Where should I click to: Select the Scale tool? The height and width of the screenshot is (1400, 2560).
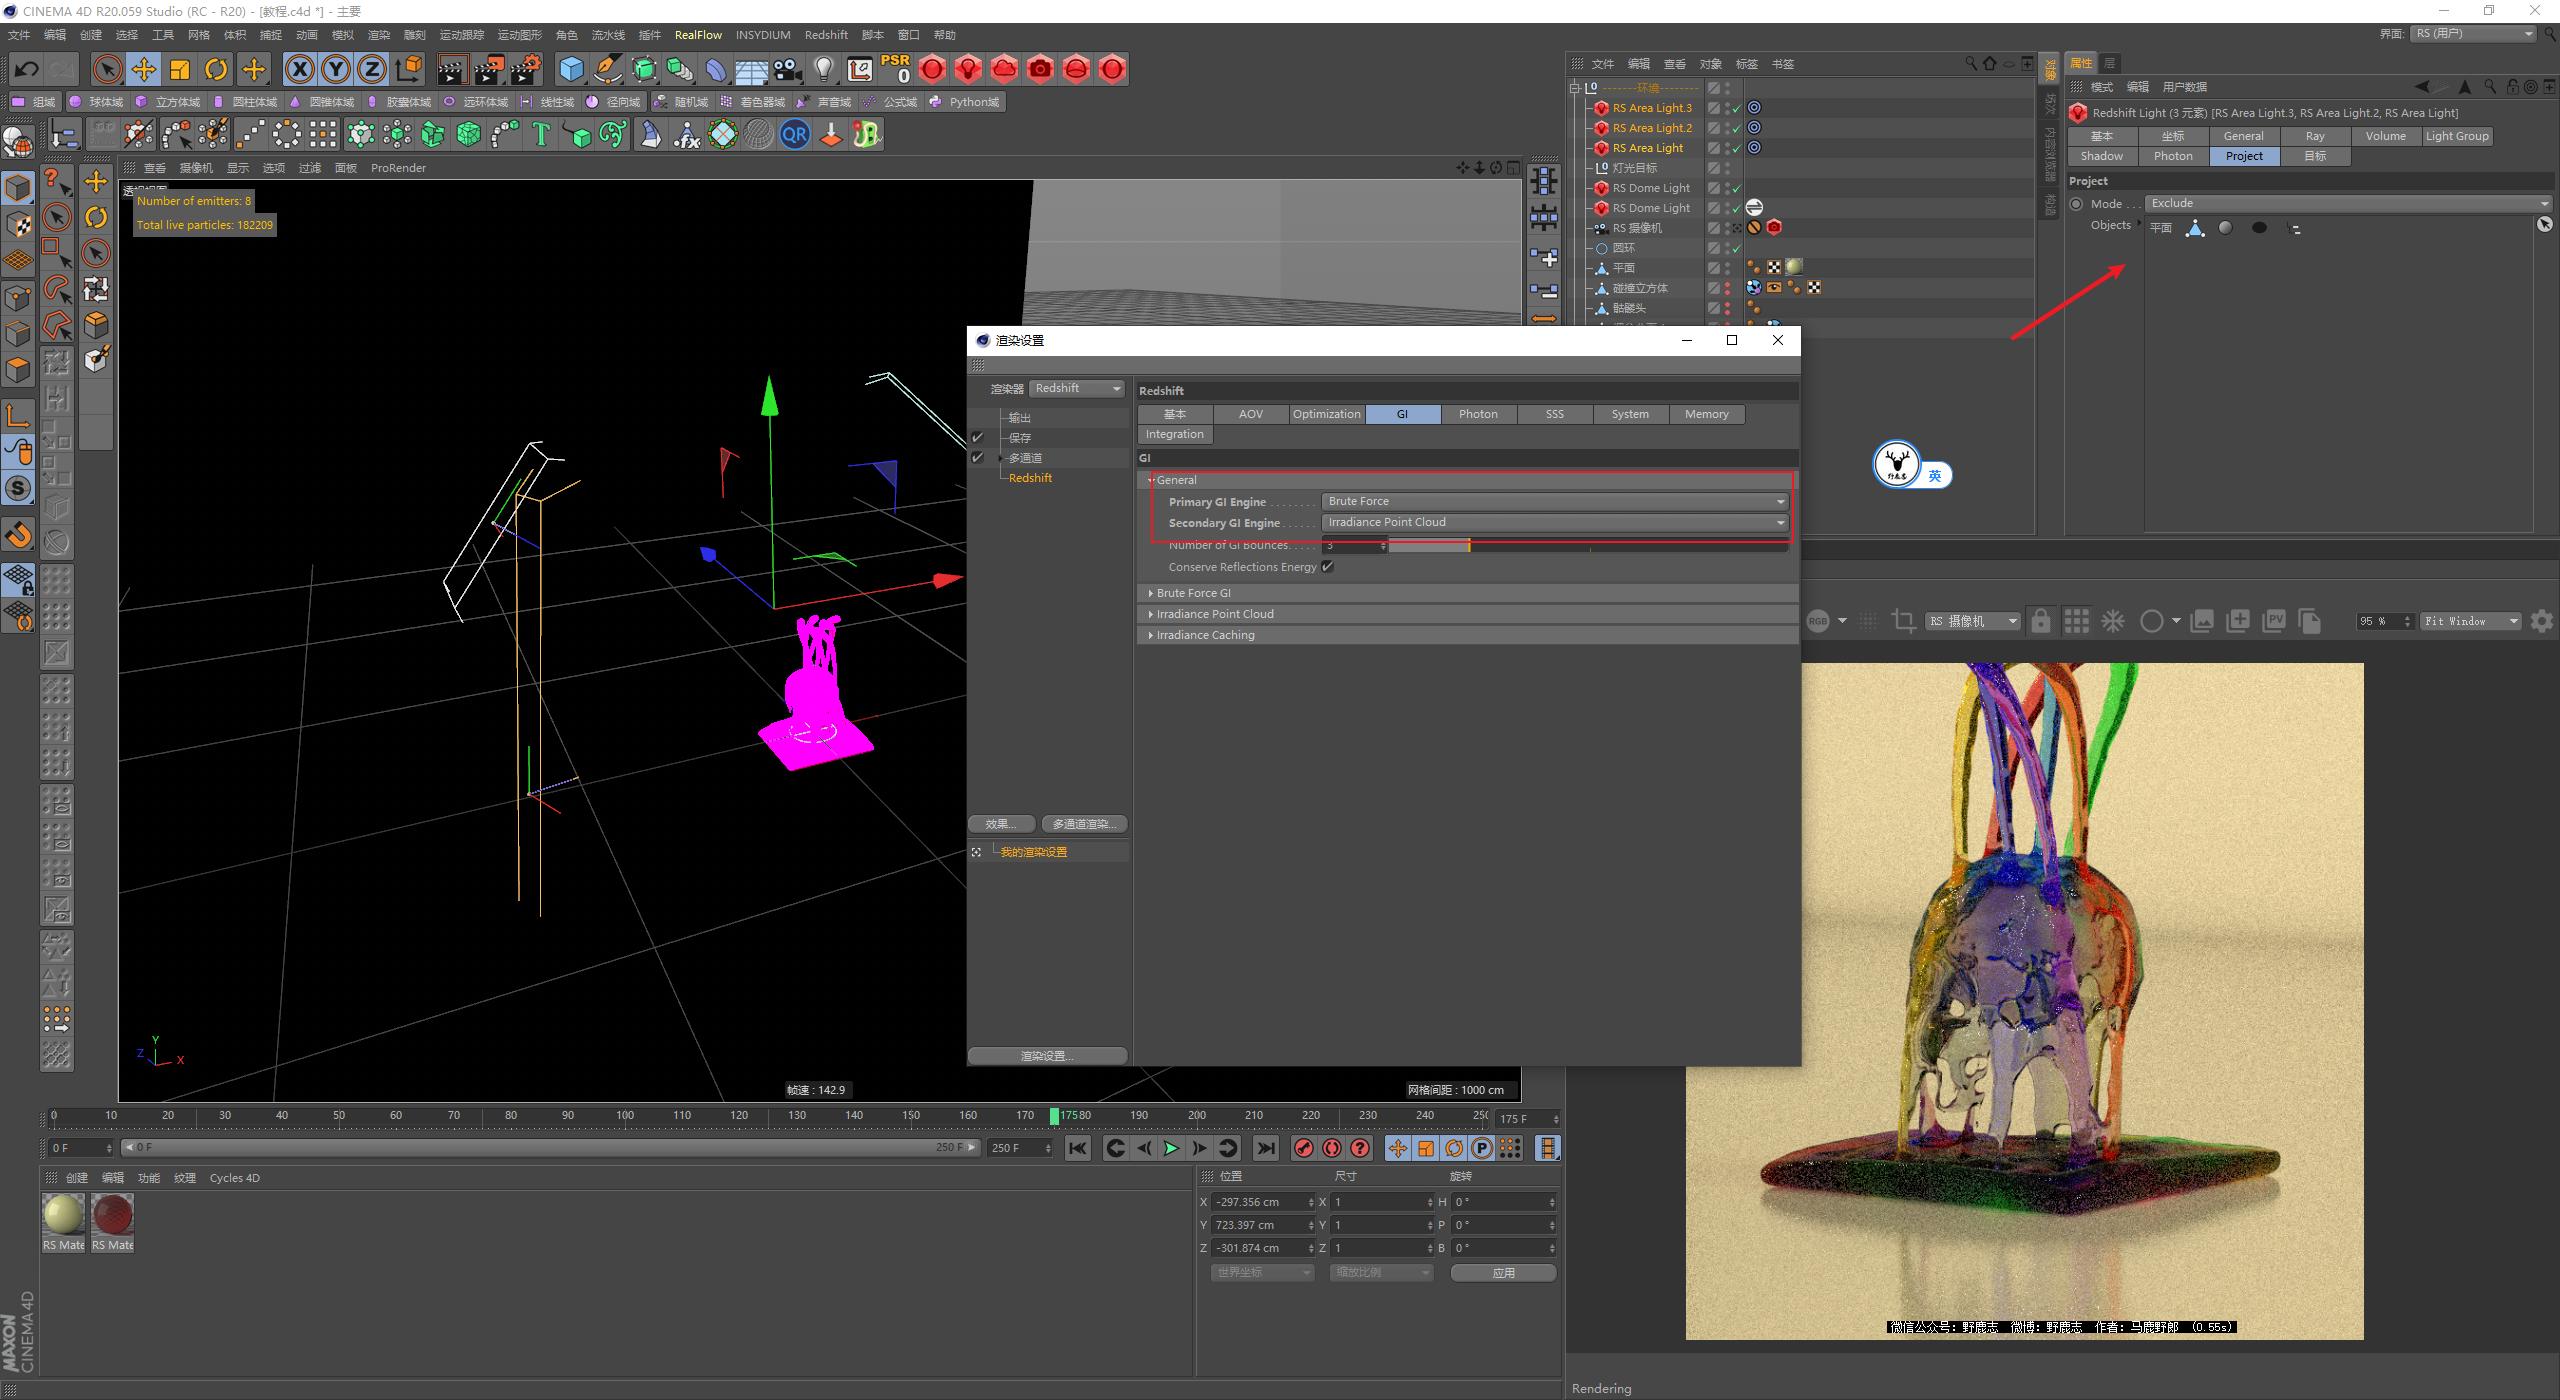[x=180, y=69]
